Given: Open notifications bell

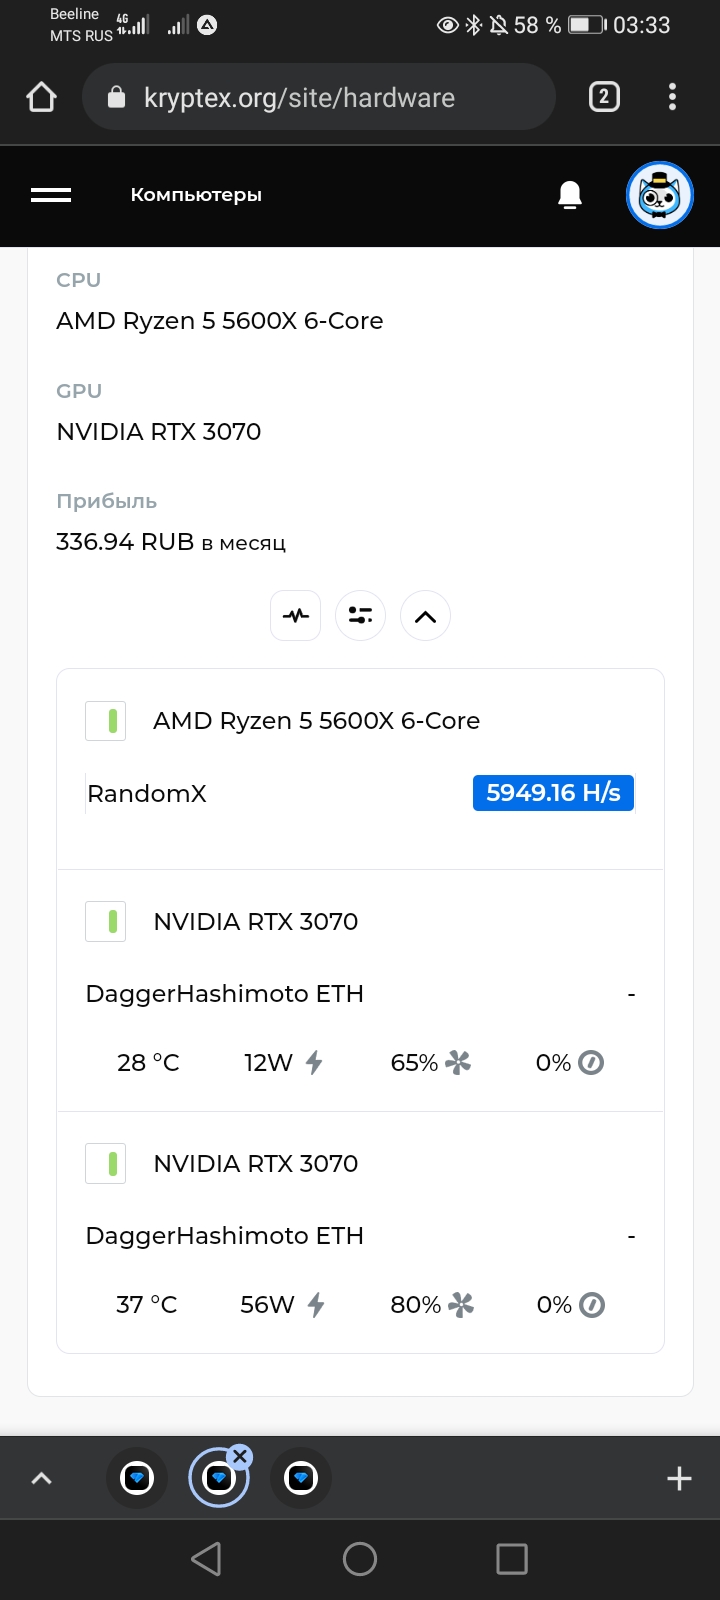Looking at the screenshot, I should (570, 195).
